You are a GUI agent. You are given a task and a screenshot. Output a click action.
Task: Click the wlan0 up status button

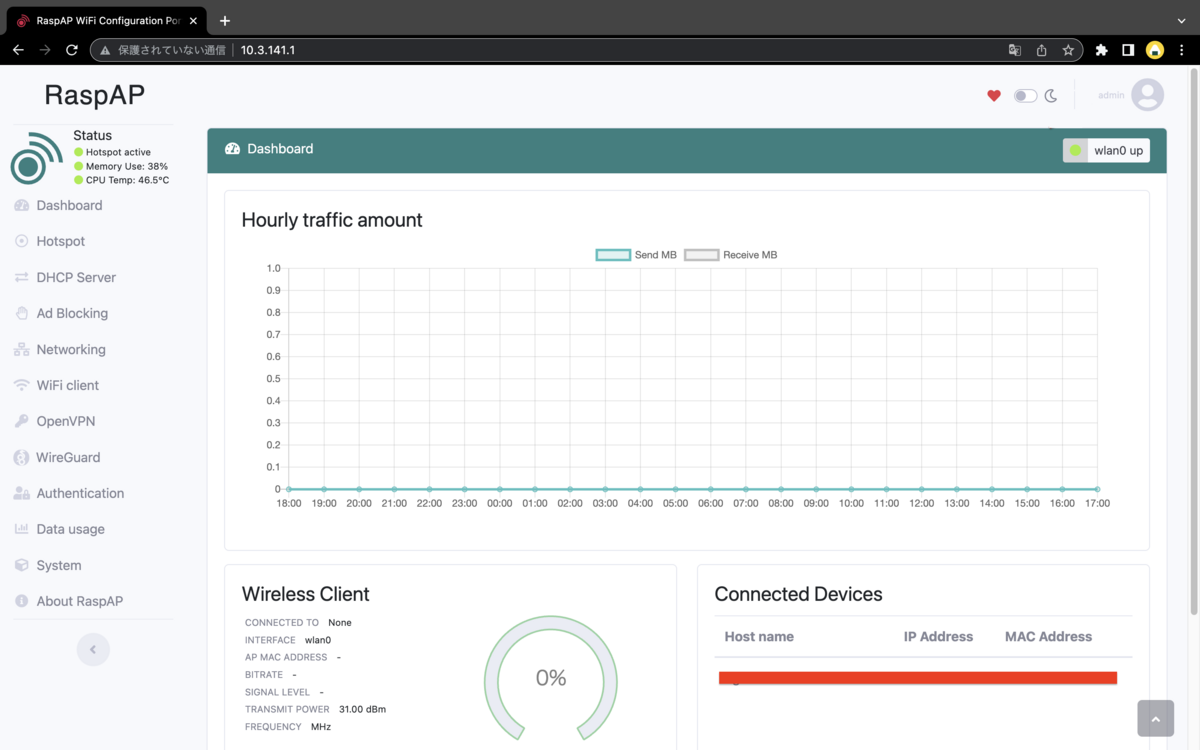tap(1106, 150)
